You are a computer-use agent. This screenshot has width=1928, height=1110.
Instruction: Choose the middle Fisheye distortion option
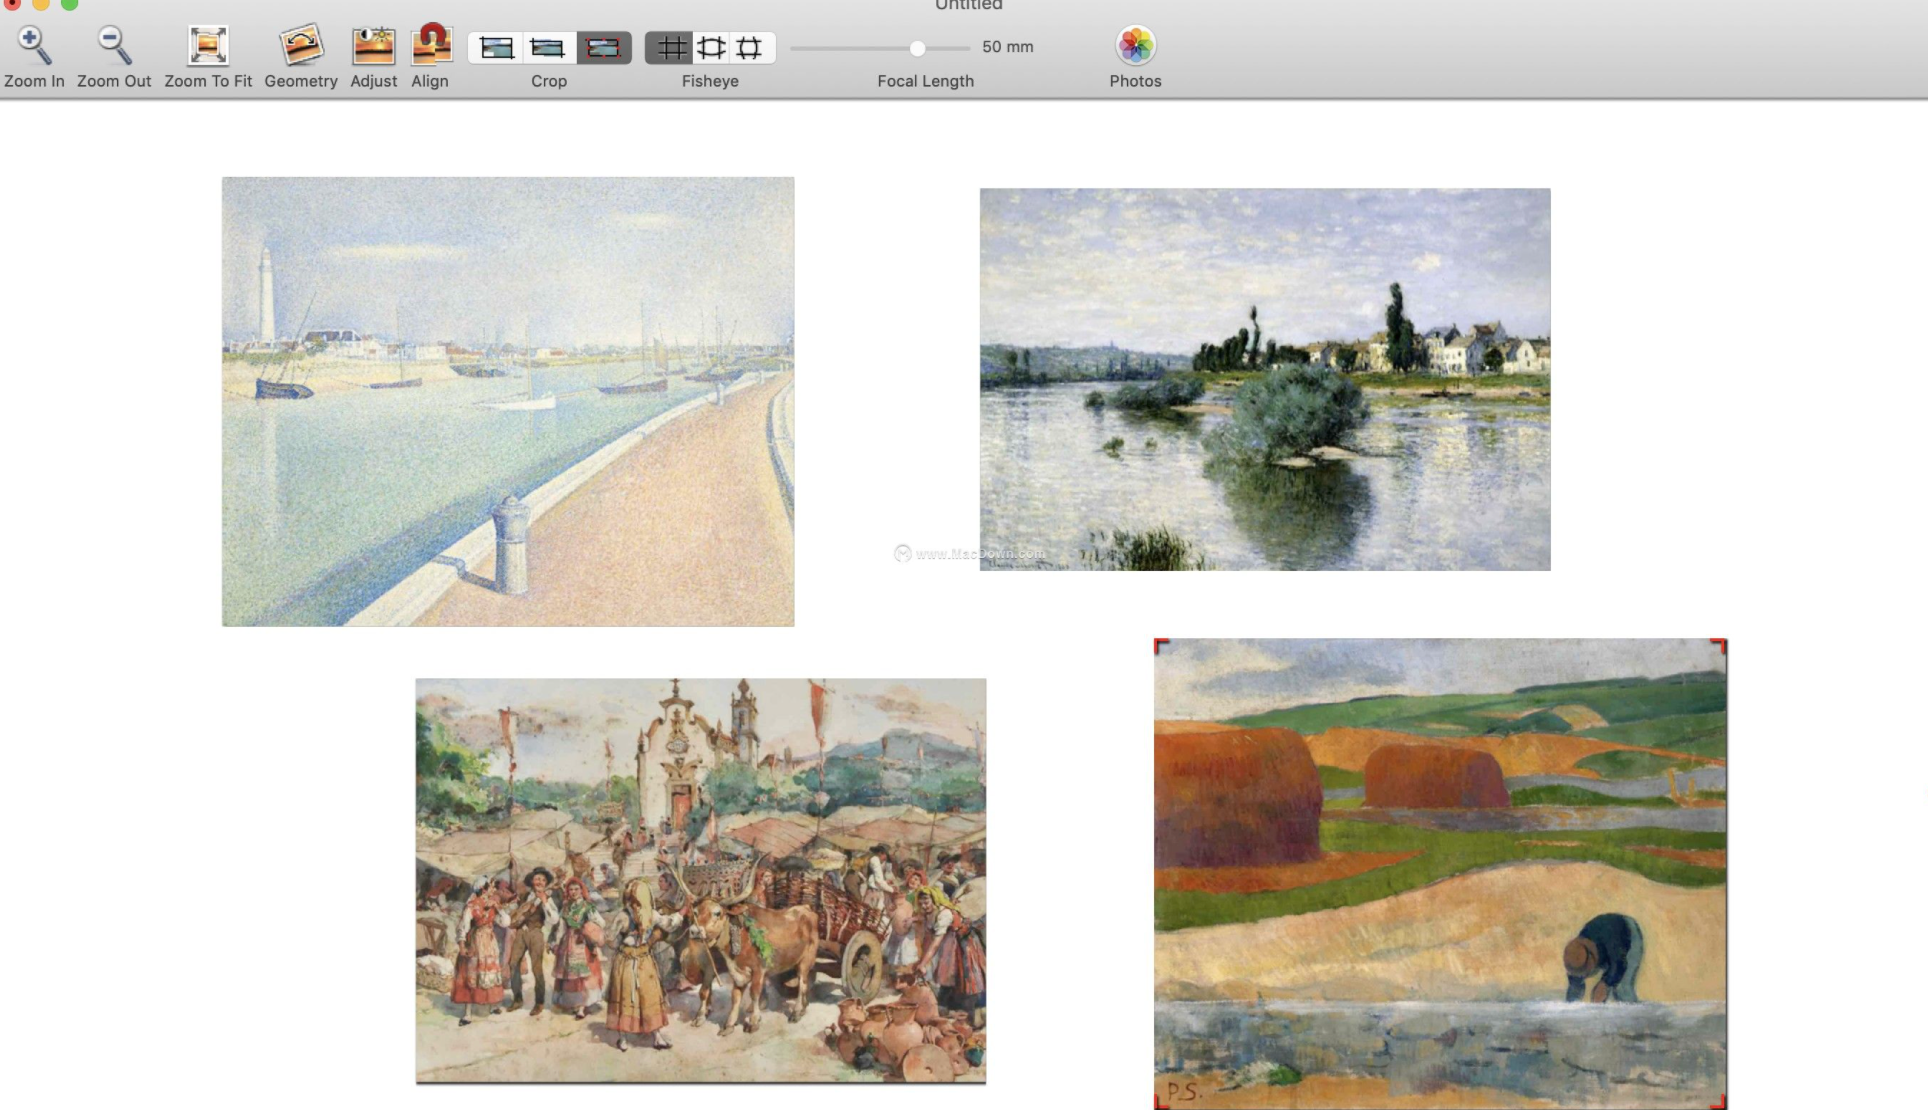pyautogui.click(x=711, y=48)
